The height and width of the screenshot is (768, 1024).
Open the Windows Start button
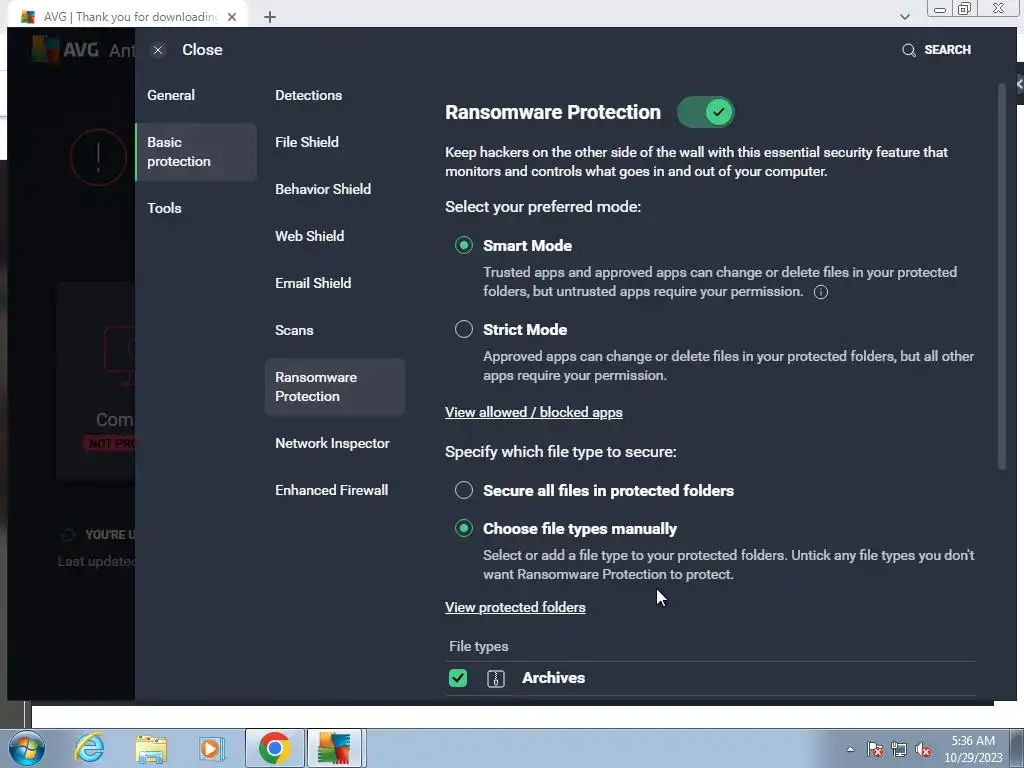(27, 748)
